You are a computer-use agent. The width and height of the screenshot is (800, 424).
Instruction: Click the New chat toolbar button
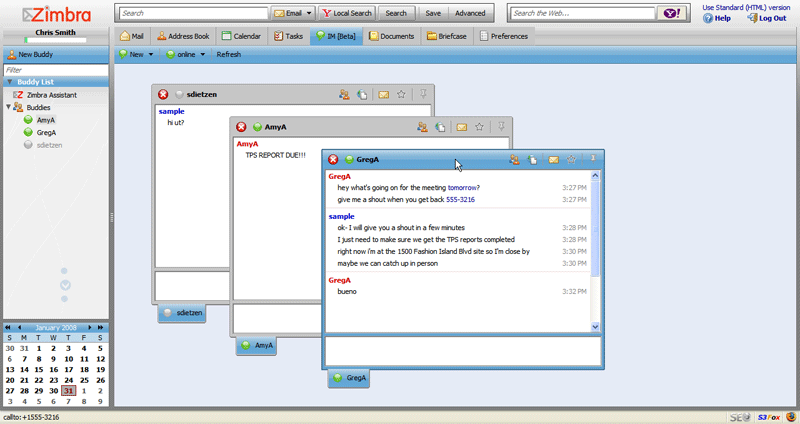[x=131, y=54]
